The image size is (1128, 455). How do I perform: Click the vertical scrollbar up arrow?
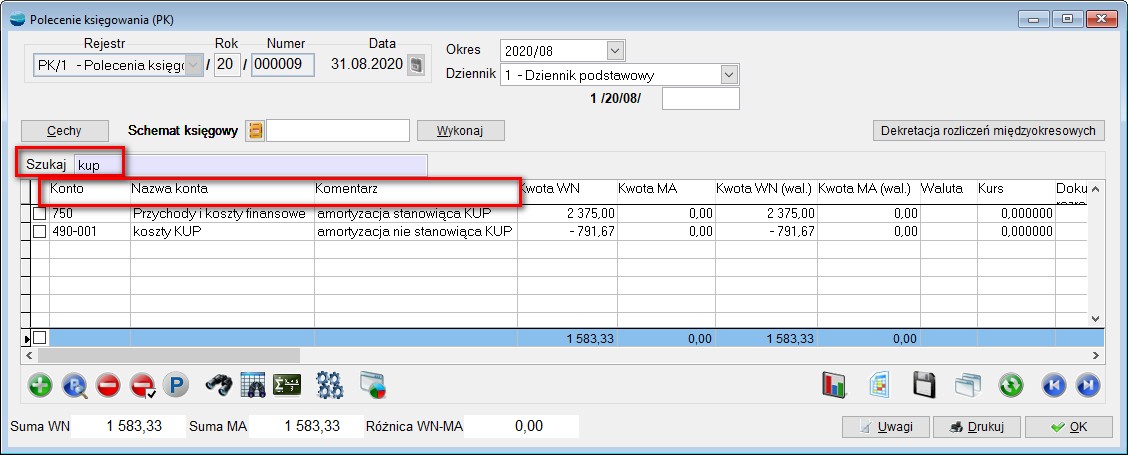(x=1096, y=189)
